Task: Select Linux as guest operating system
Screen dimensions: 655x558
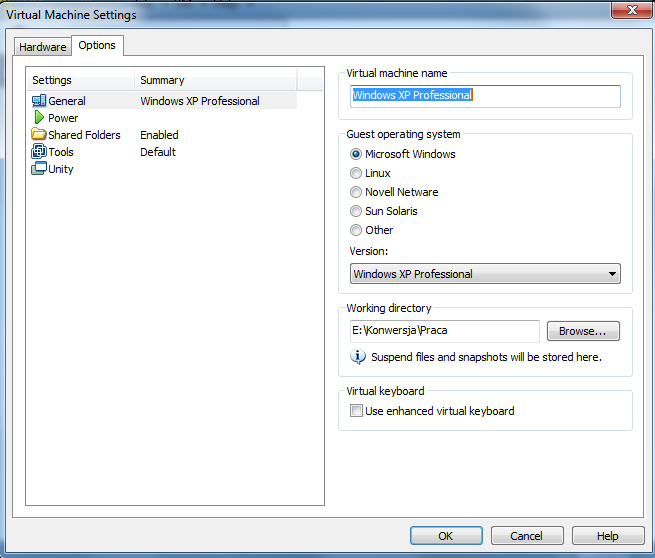Action: (355, 173)
